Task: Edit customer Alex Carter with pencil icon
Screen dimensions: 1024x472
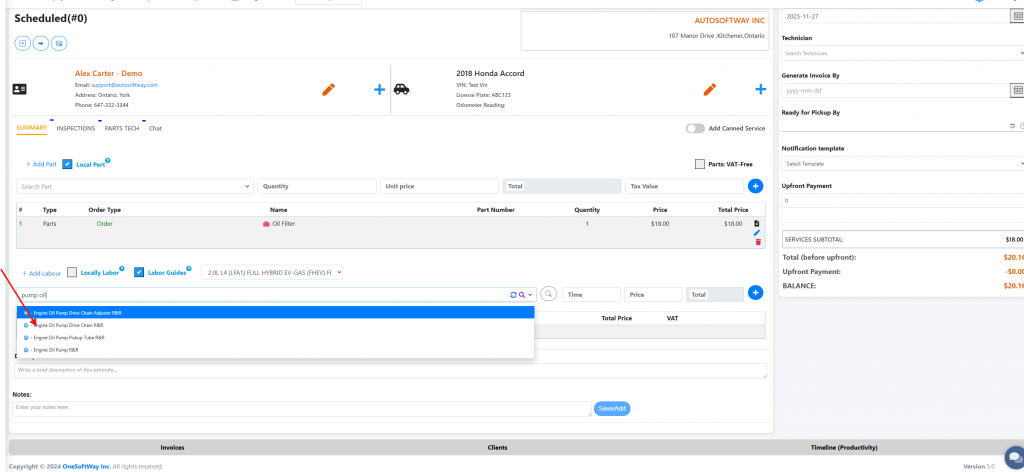Action: coord(328,89)
